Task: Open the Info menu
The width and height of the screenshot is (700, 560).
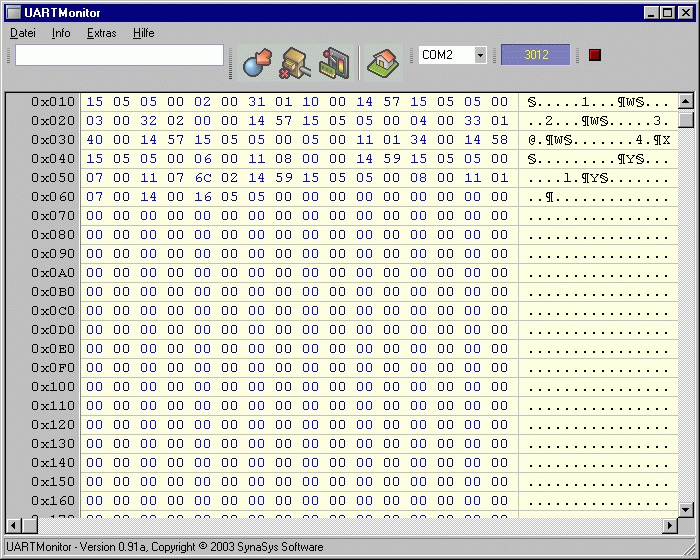Action: [x=61, y=33]
